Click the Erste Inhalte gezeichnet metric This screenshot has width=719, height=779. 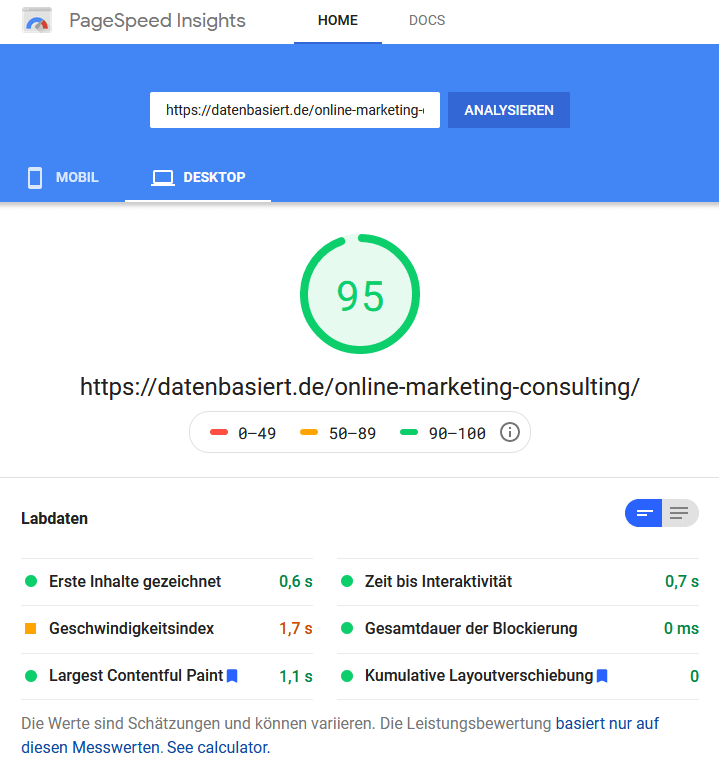pyautogui.click(x=167, y=581)
